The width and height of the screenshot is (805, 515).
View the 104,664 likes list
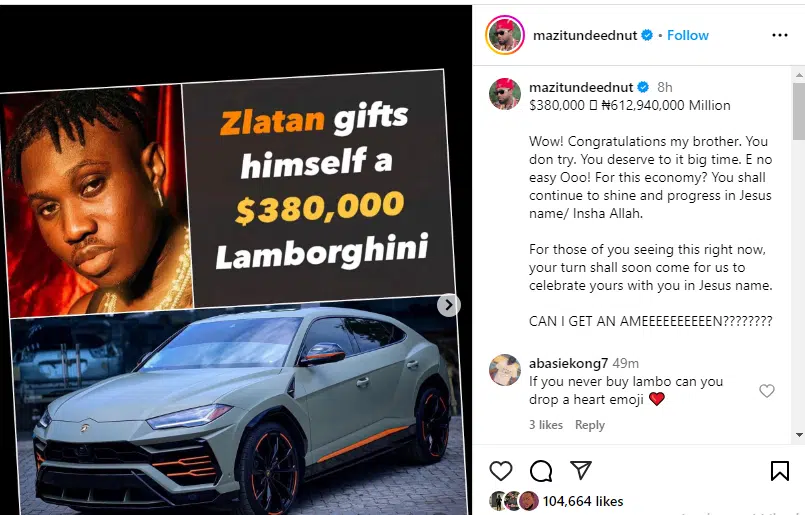[x=583, y=501]
